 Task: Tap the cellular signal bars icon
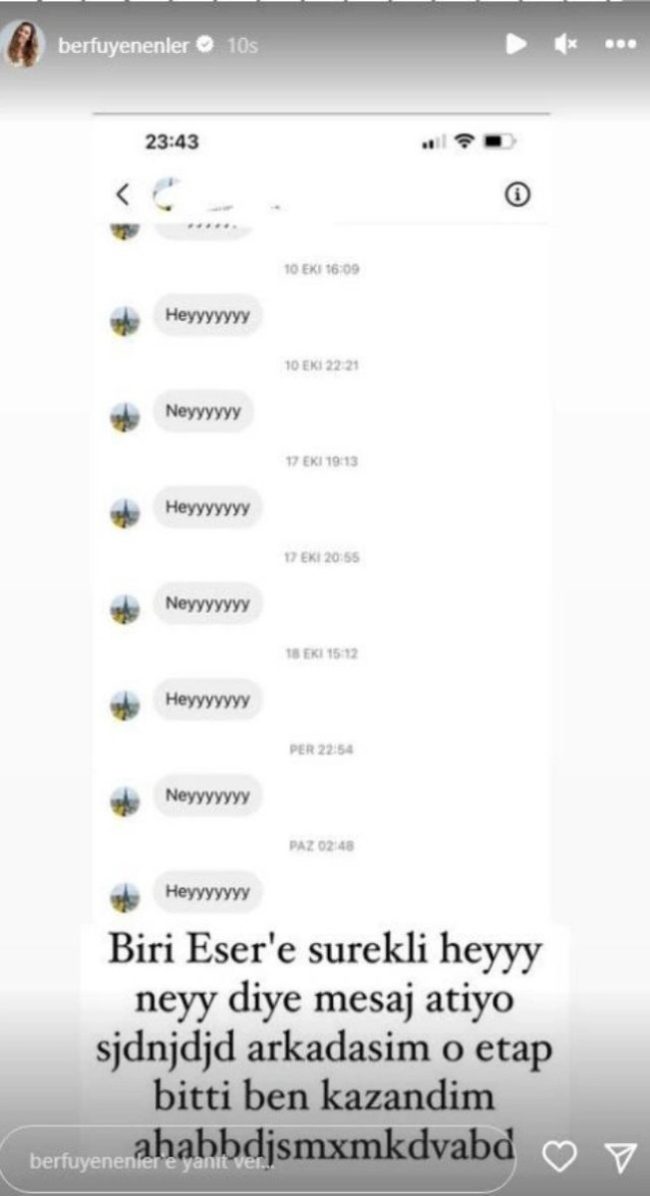tap(434, 143)
